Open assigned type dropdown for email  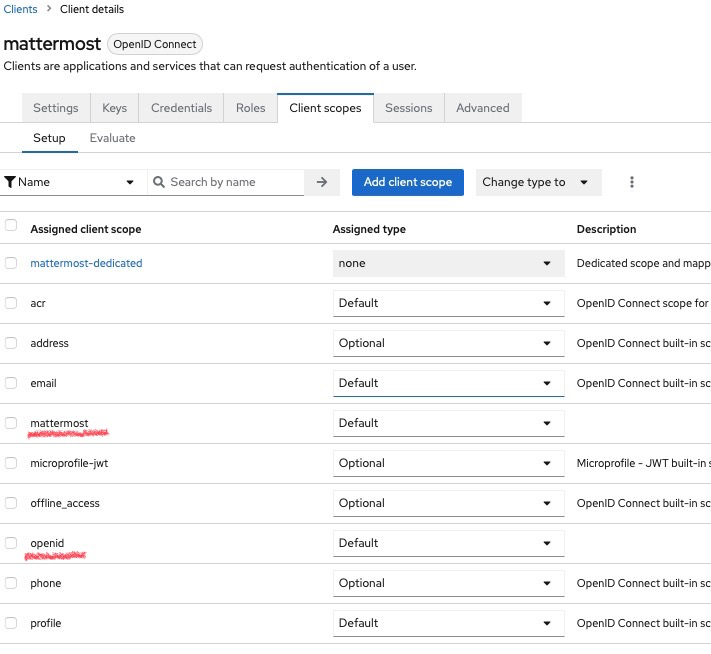point(448,383)
